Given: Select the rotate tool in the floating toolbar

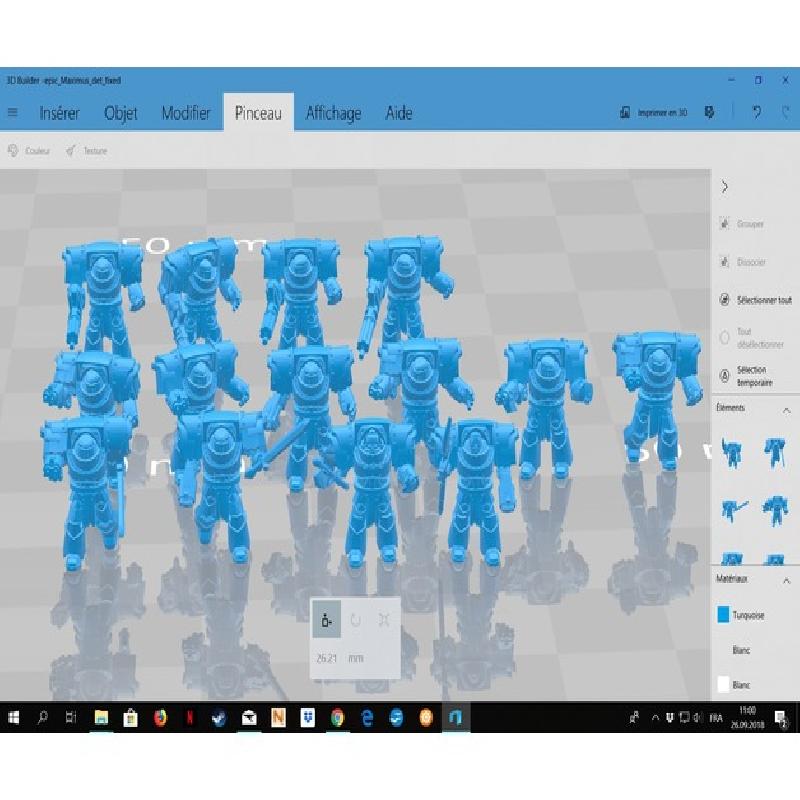Looking at the screenshot, I should pos(356,619).
